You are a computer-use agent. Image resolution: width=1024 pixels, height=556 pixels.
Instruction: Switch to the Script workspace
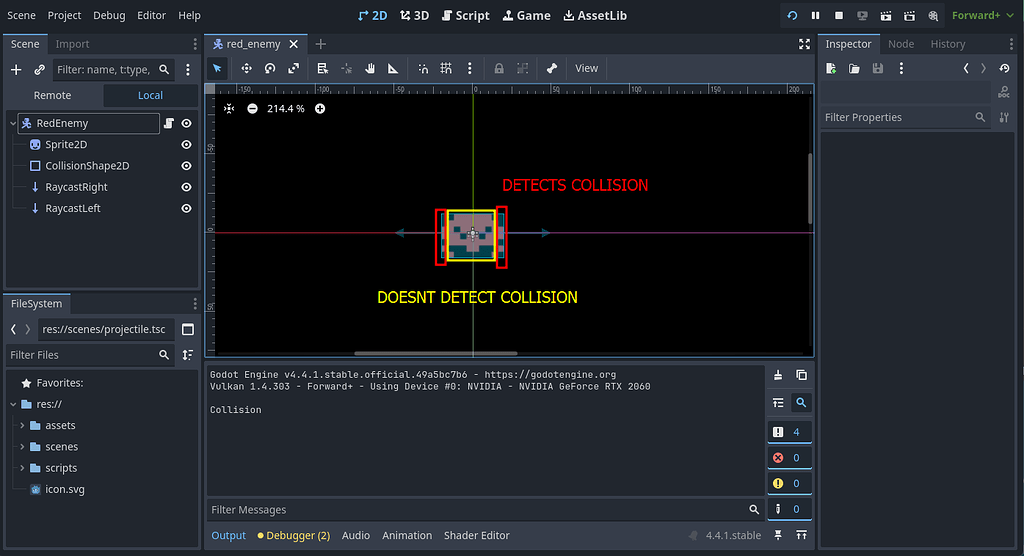(x=466, y=15)
